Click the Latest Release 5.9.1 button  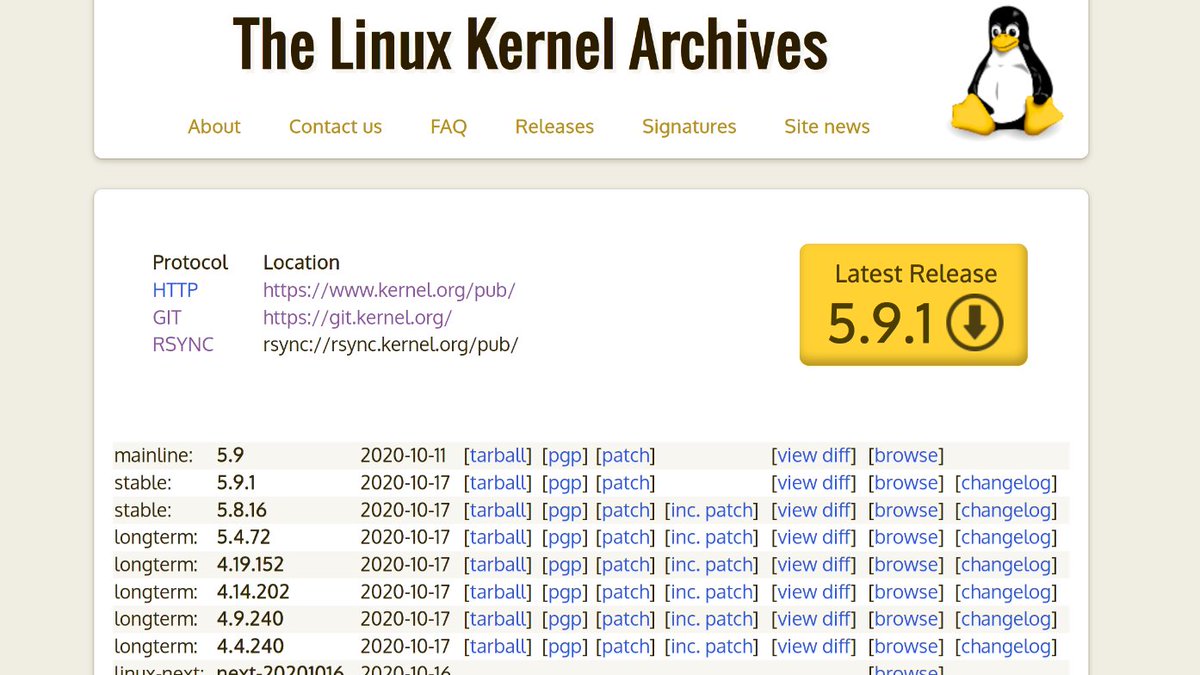pos(913,305)
